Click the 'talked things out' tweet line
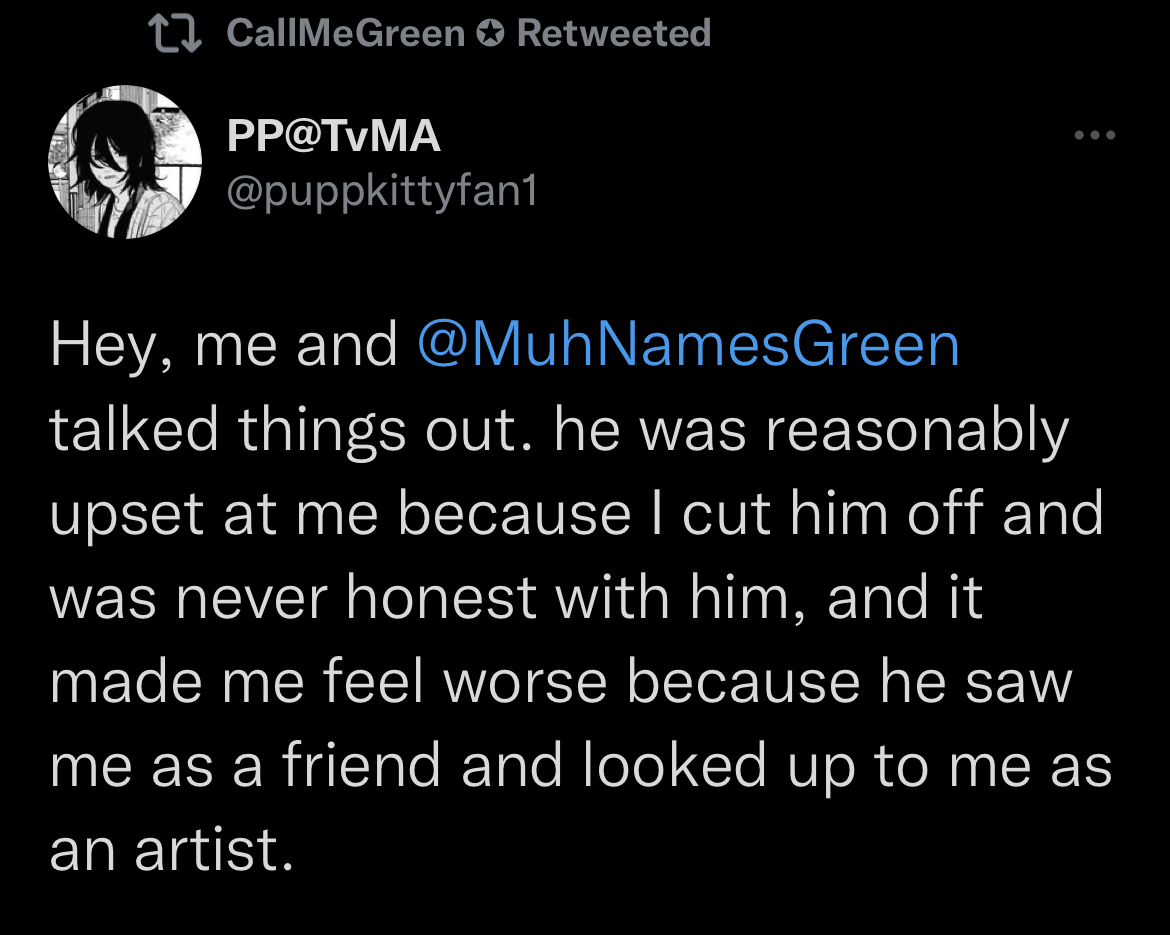 pos(560,431)
